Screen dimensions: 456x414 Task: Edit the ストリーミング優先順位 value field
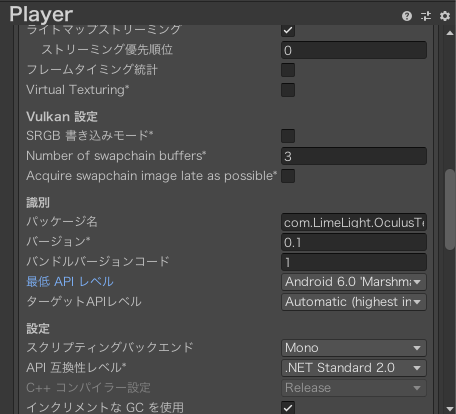click(x=354, y=50)
